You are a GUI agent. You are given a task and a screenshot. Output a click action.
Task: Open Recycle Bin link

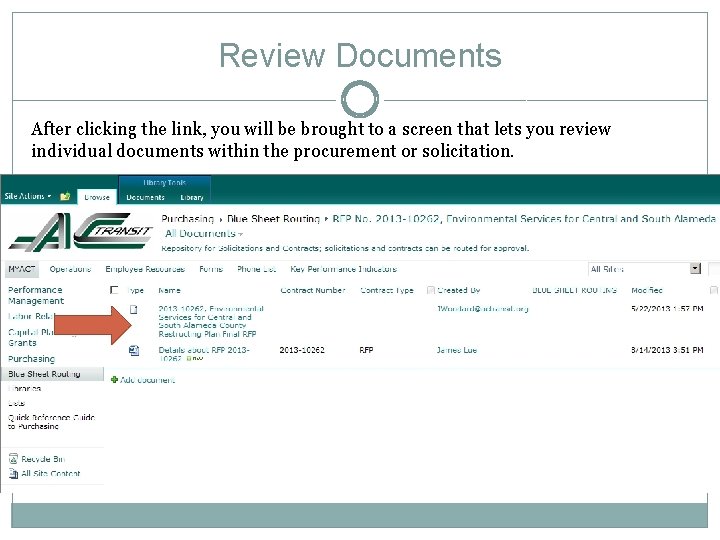(x=43, y=459)
